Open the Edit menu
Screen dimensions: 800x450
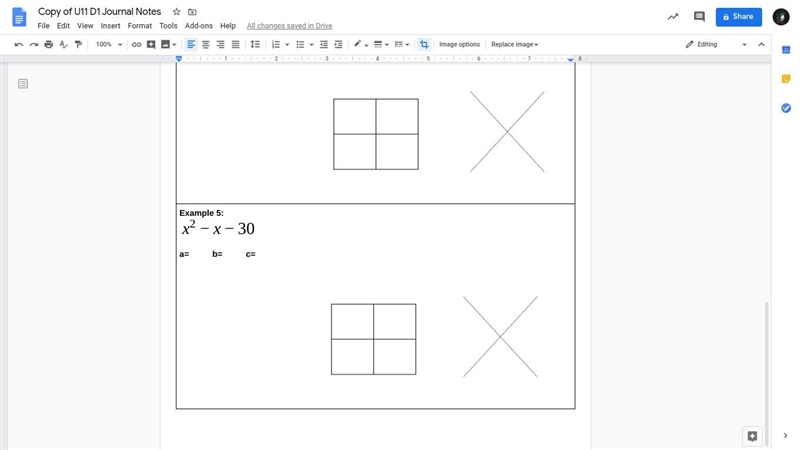click(63, 26)
